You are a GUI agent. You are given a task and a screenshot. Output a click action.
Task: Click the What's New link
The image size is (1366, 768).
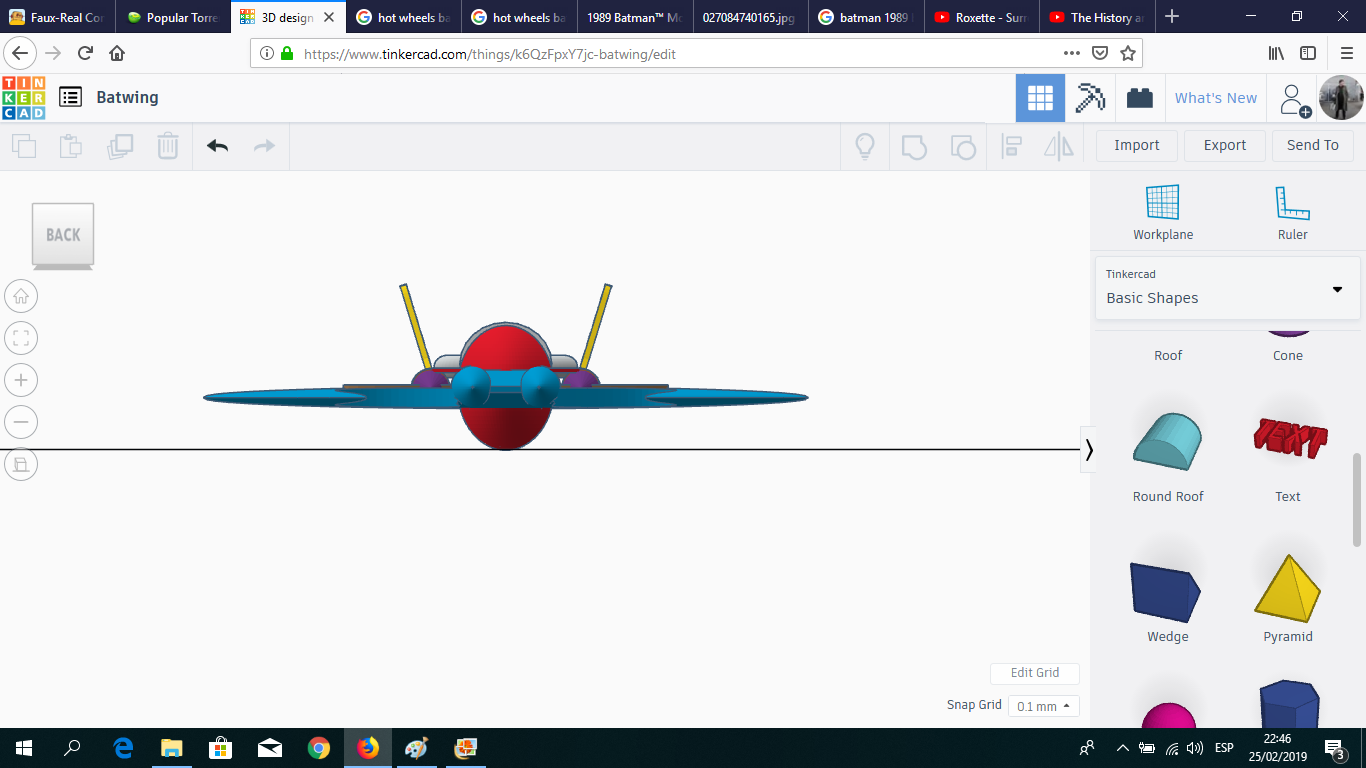[x=1216, y=98]
